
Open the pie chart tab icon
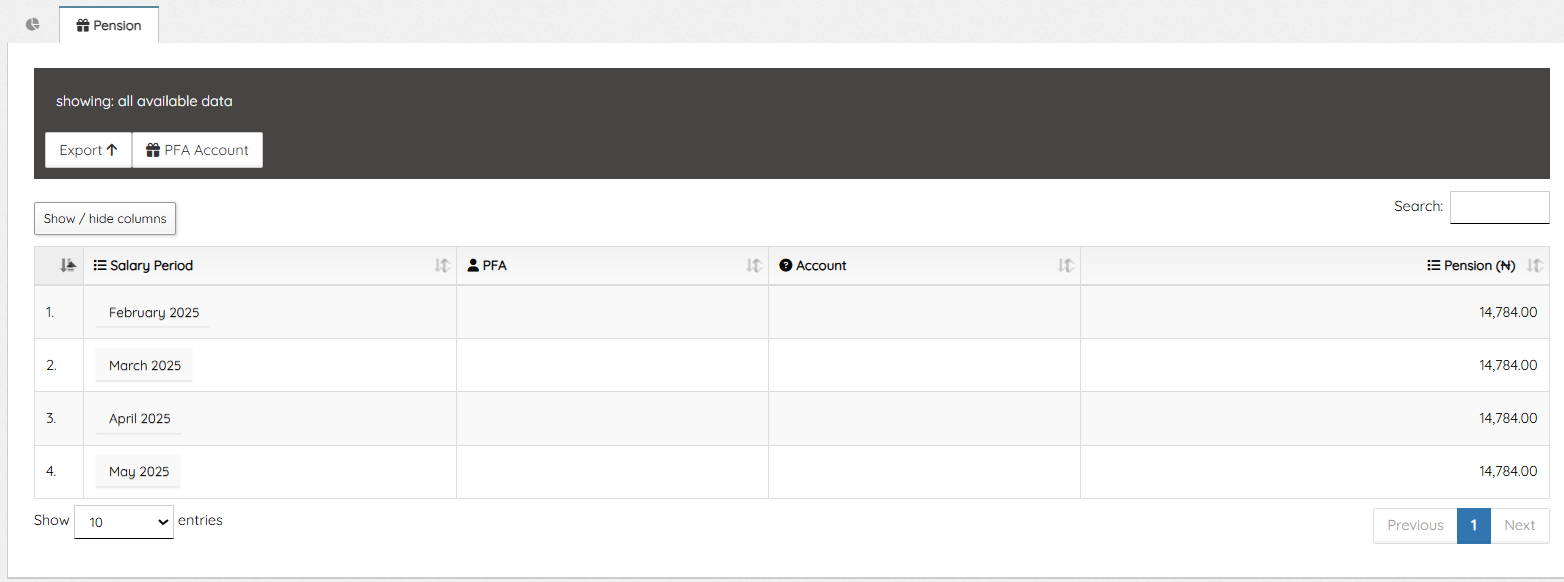click(33, 24)
